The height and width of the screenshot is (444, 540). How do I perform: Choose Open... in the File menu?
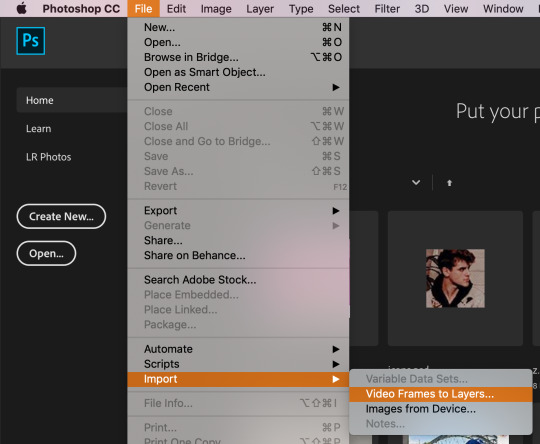pyautogui.click(x=238, y=42)
